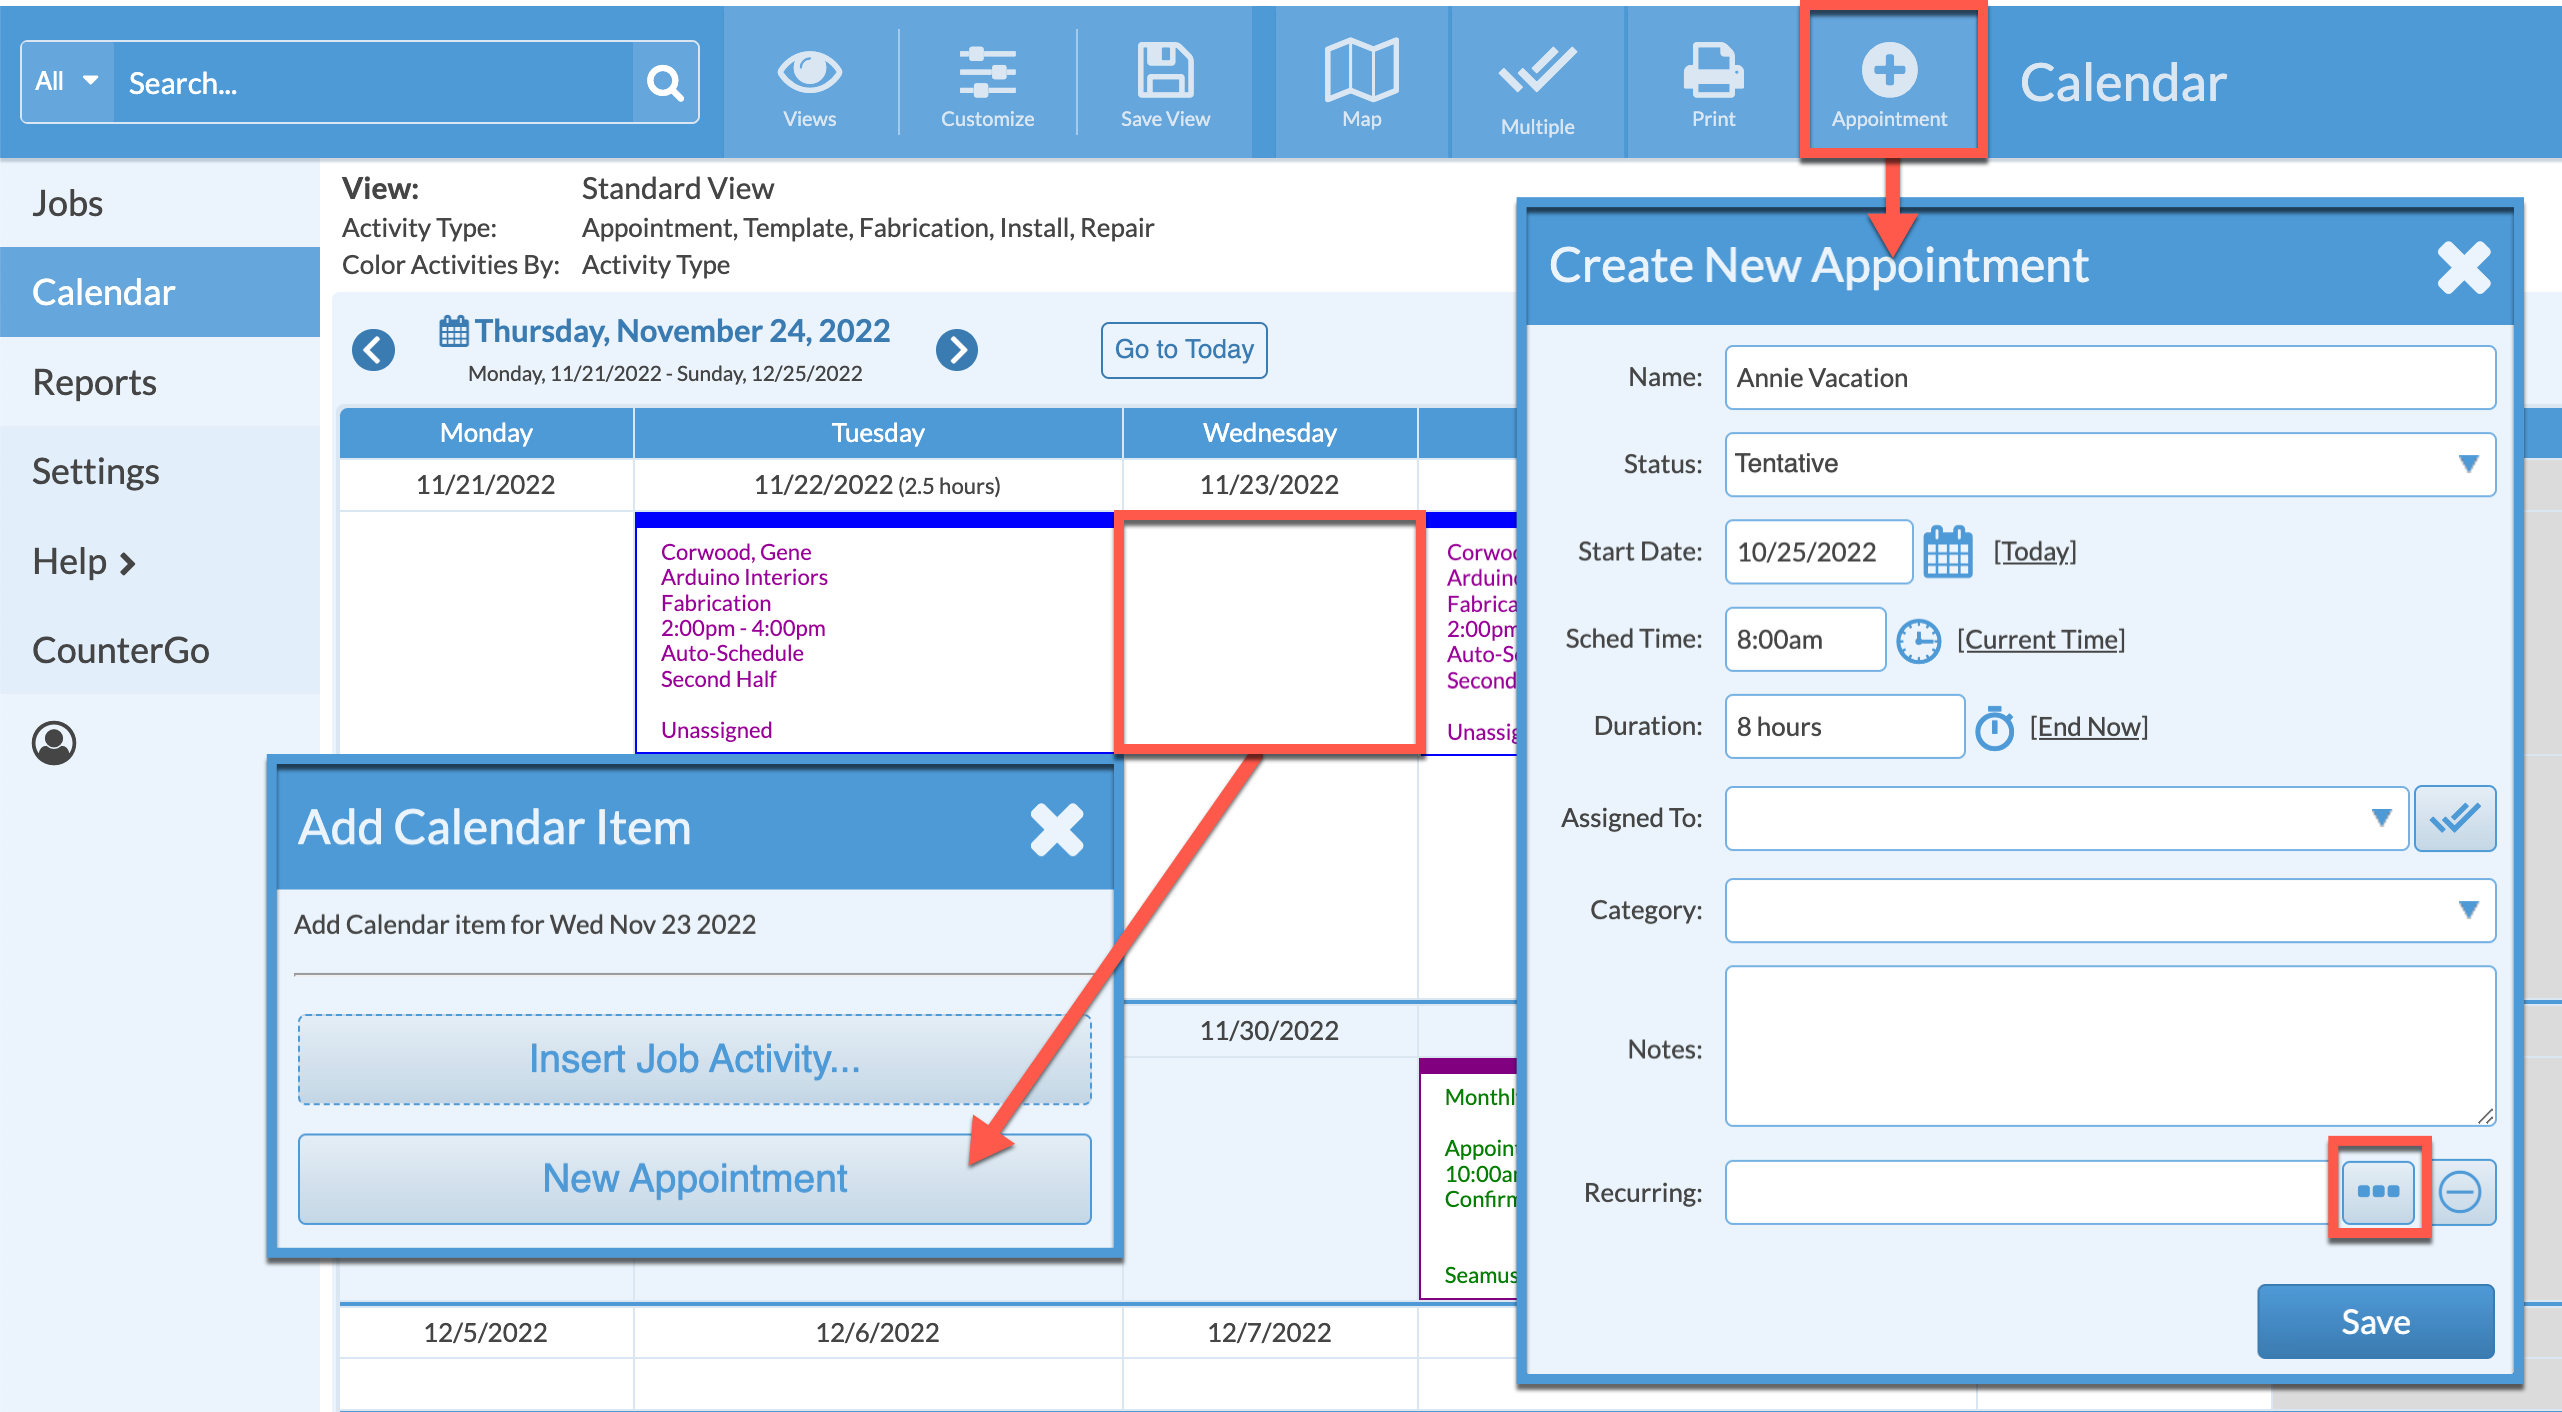Image resolution: width=2562 pixels, height=1412 pixels.
Task: Open the Category dropdown
Action: click(x=2110, y=910)
